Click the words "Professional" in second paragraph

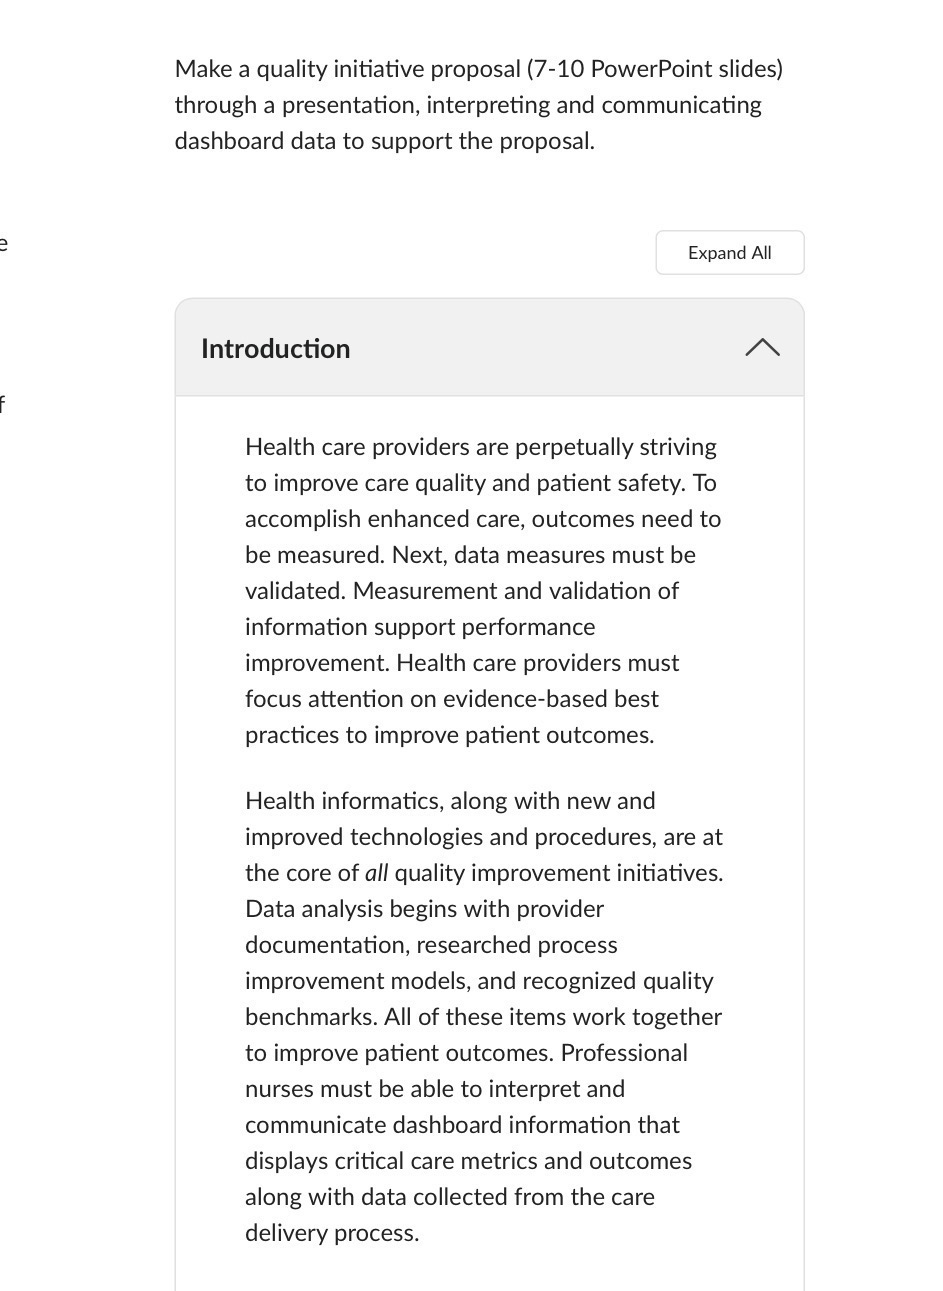[624, 1053]
